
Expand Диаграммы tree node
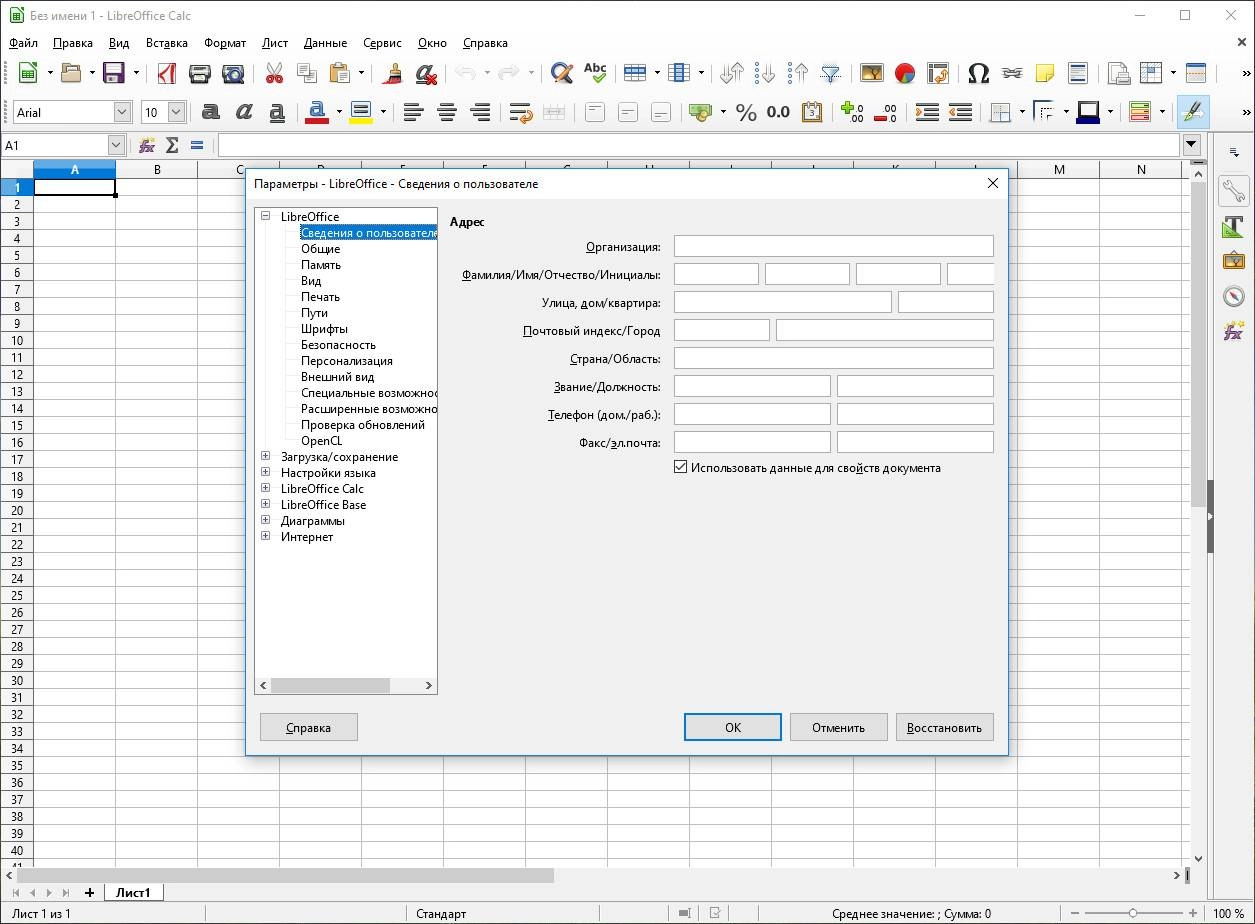click(266, 520)
